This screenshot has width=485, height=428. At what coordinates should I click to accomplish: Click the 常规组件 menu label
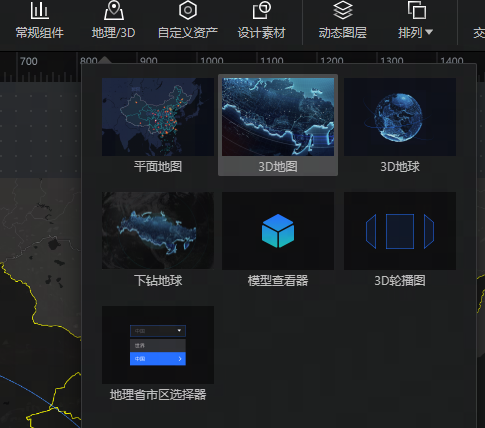(40, 33)
